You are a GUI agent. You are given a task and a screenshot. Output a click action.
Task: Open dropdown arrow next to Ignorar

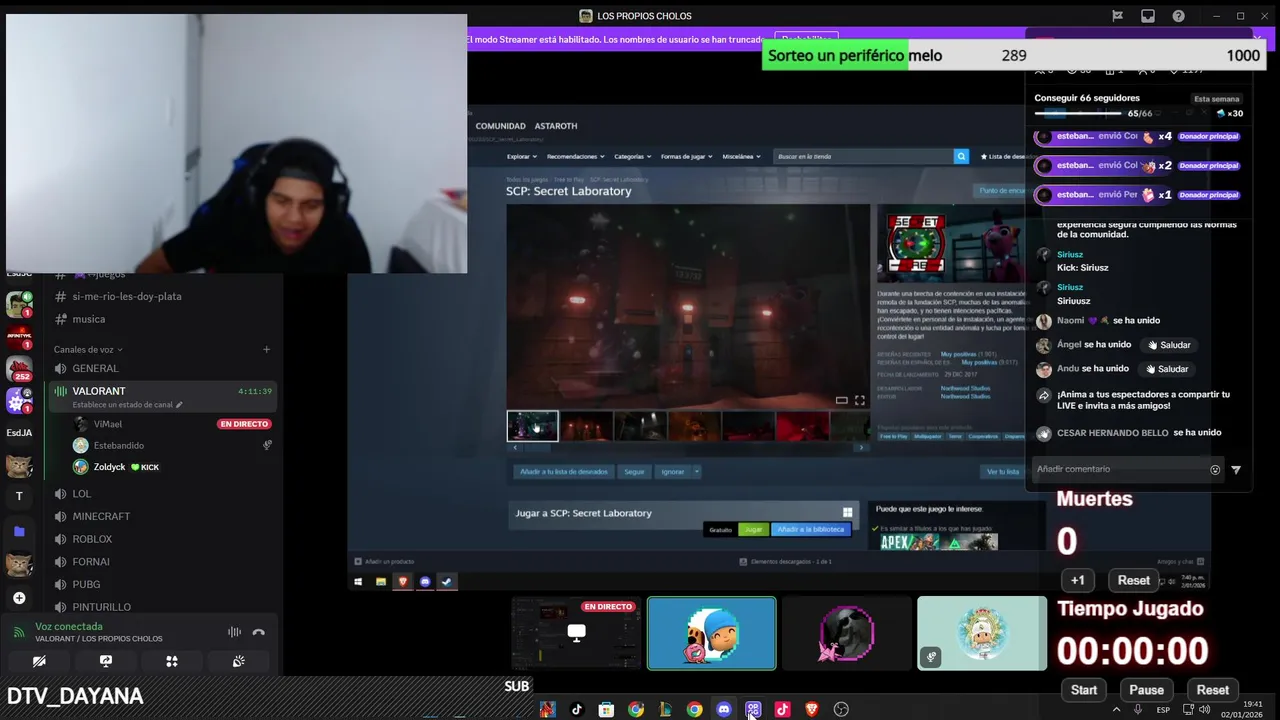697,472
